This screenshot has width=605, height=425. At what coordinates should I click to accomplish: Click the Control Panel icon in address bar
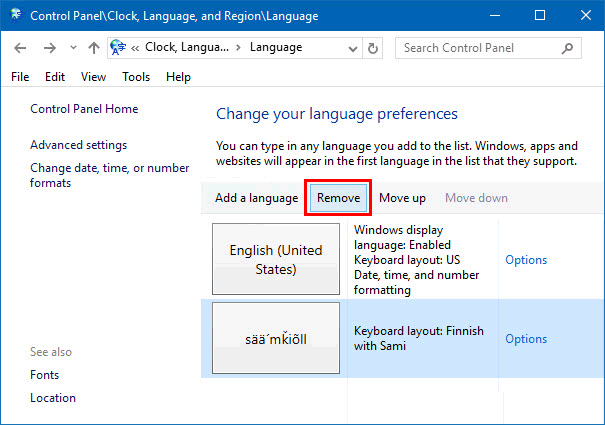point(117,48)
